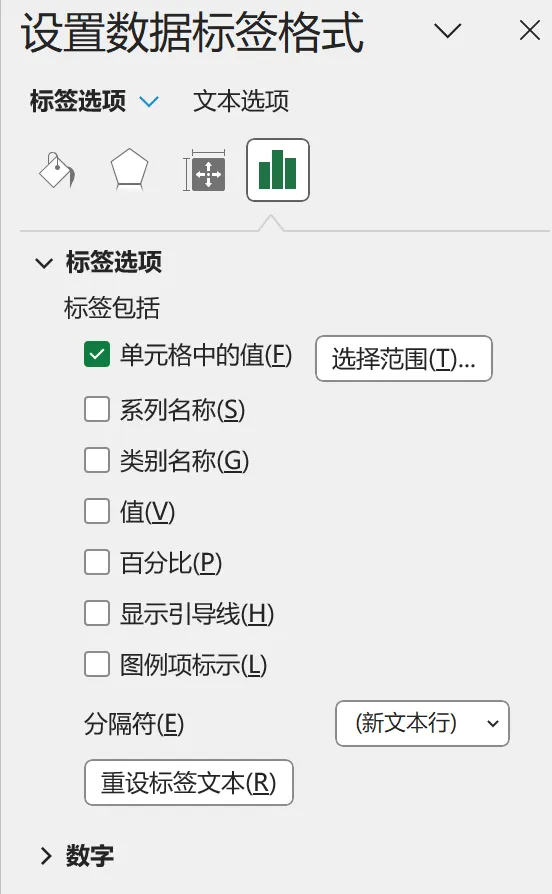Check the 显示引导线 option
Image resolution: width=552 pixels, height=894 pixels.
[x=97, y=613]
